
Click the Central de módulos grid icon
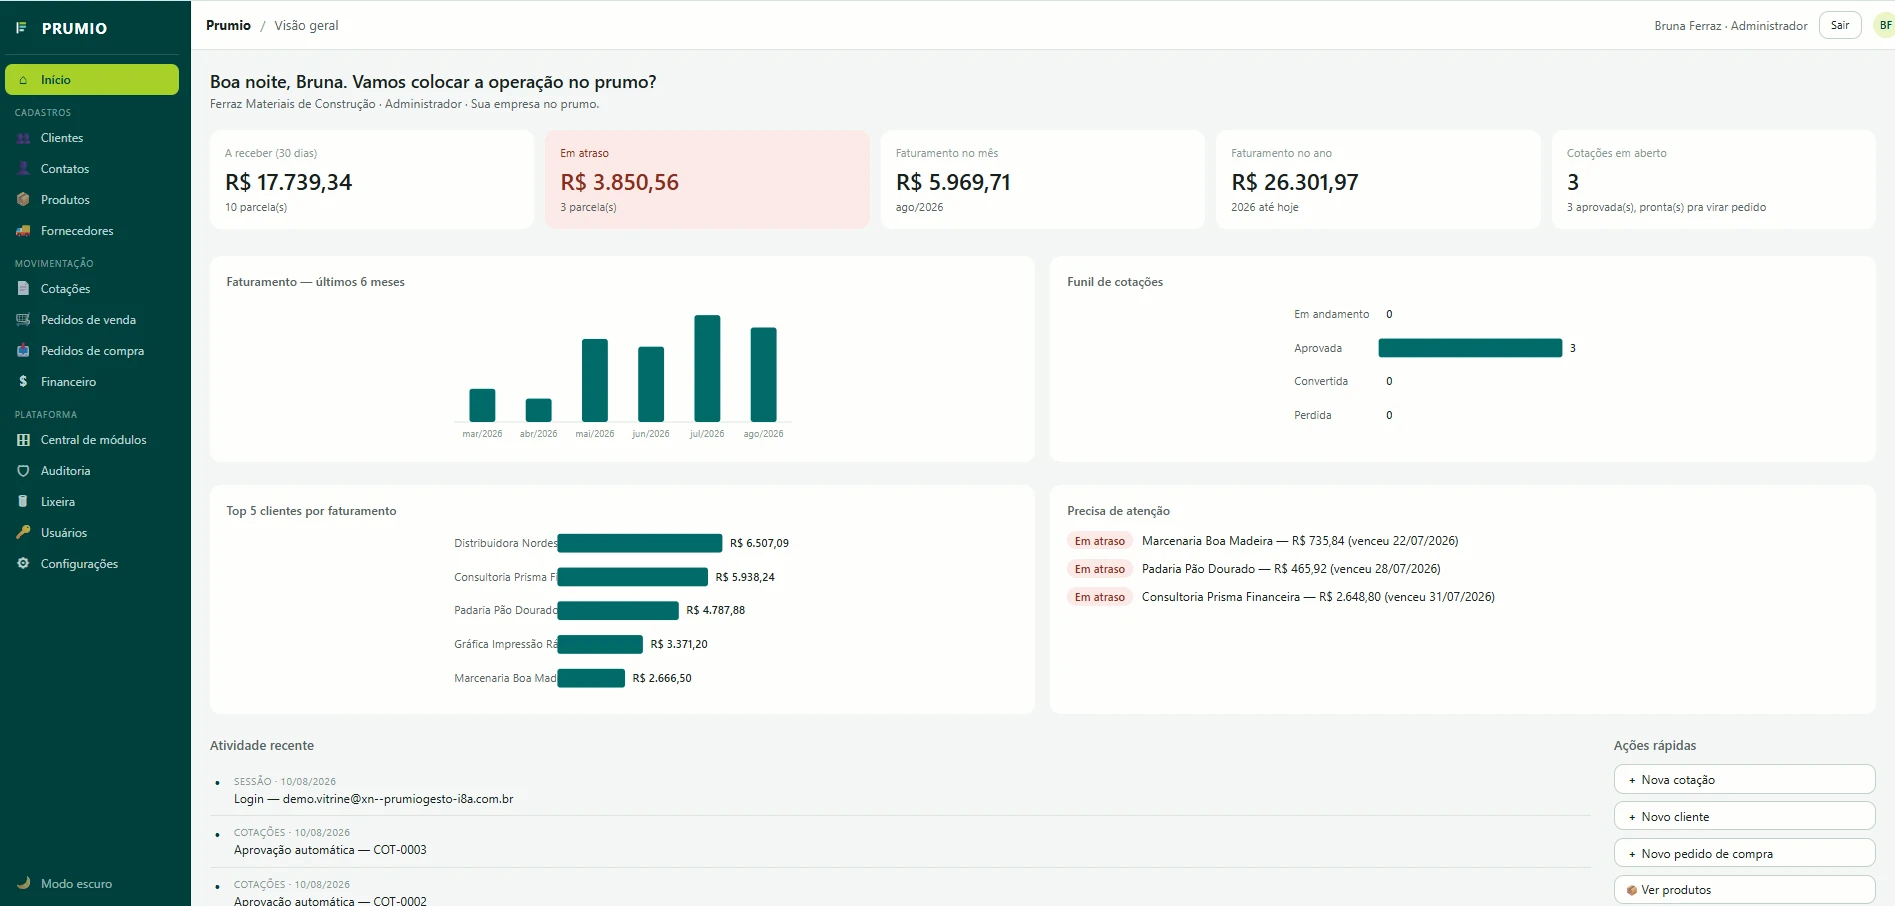(x=23, y=440)
